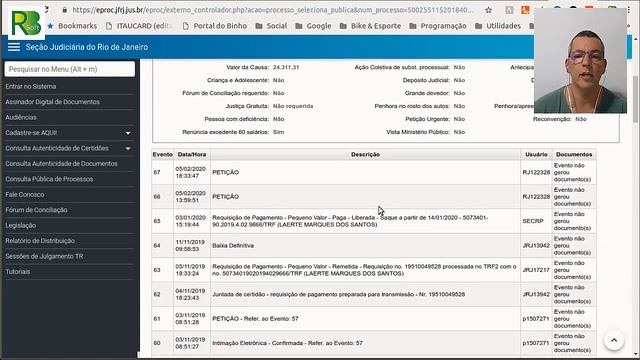
Task: Open Portal do Binho bookmark
Action: (x=215, y=26)
